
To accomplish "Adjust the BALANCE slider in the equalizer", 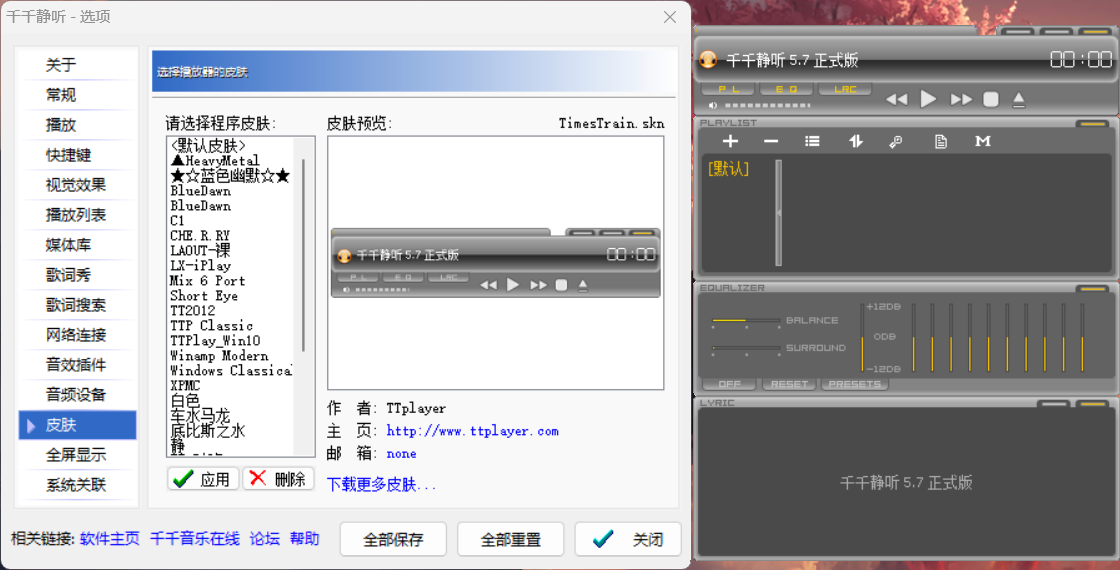I will click(746, 321).
